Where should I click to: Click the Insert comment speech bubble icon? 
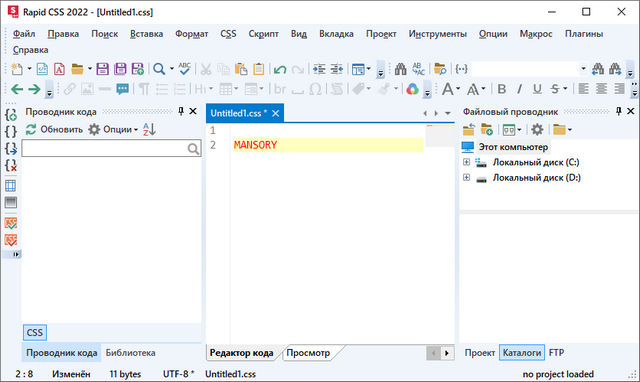click(x=122, y=89)
